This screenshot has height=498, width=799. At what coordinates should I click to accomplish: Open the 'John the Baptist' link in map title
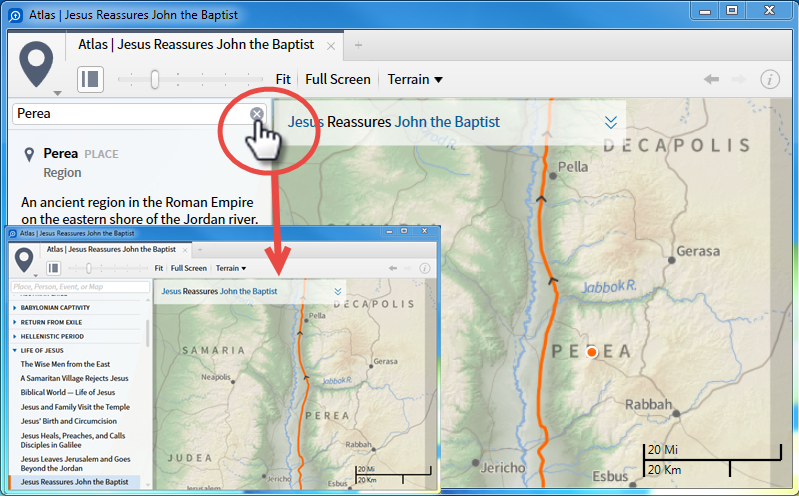click(x=447, y=122)
